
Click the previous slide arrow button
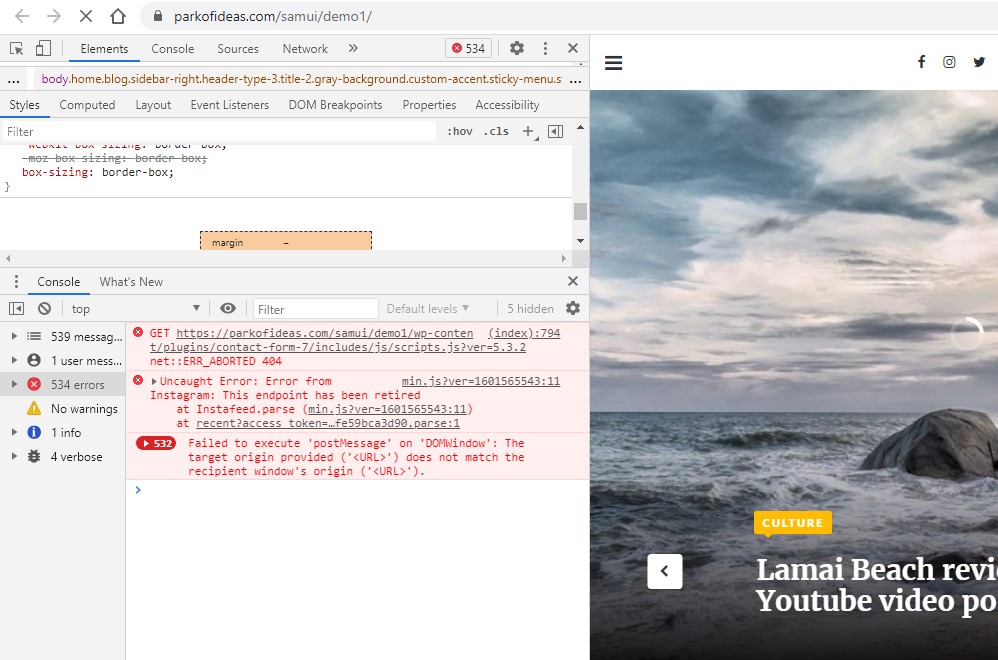tap(665, 572)
